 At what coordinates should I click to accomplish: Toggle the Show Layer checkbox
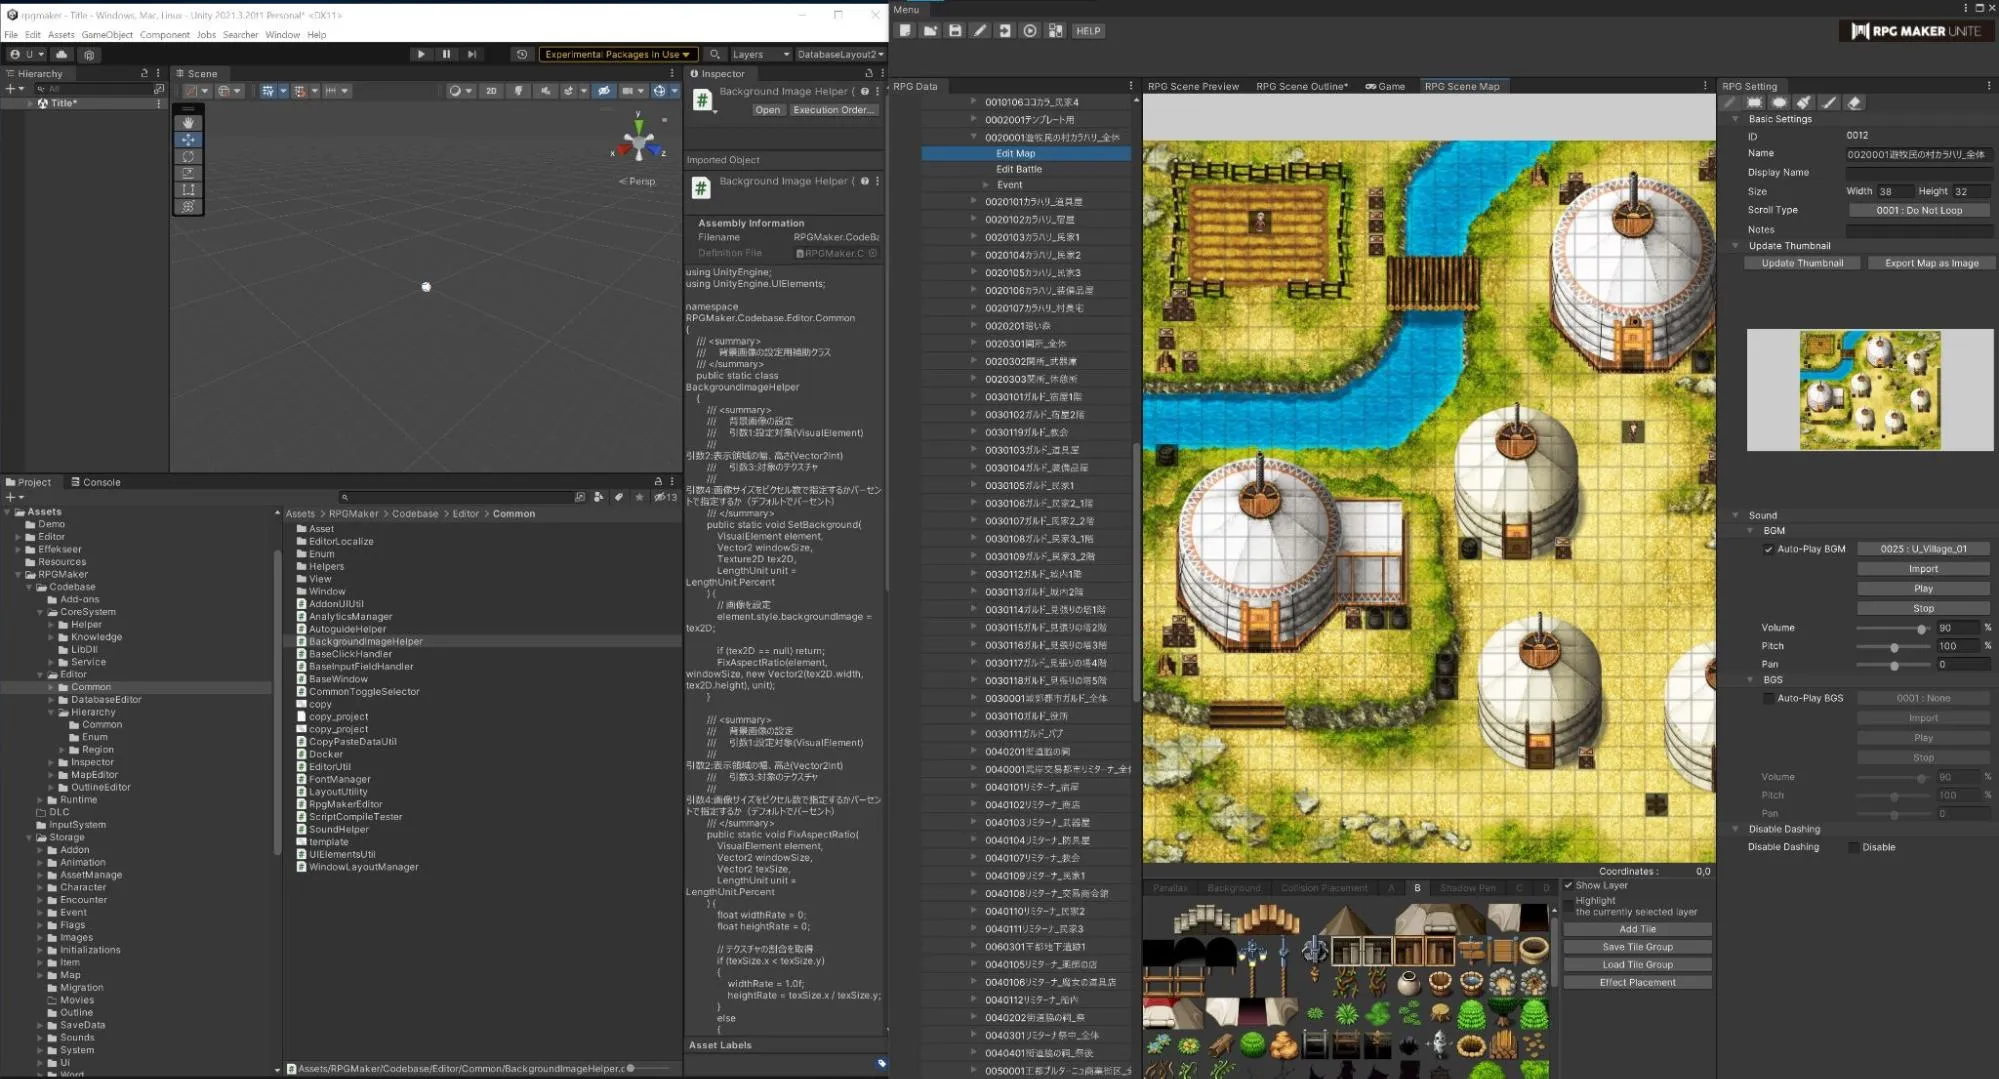point(1568,885)
